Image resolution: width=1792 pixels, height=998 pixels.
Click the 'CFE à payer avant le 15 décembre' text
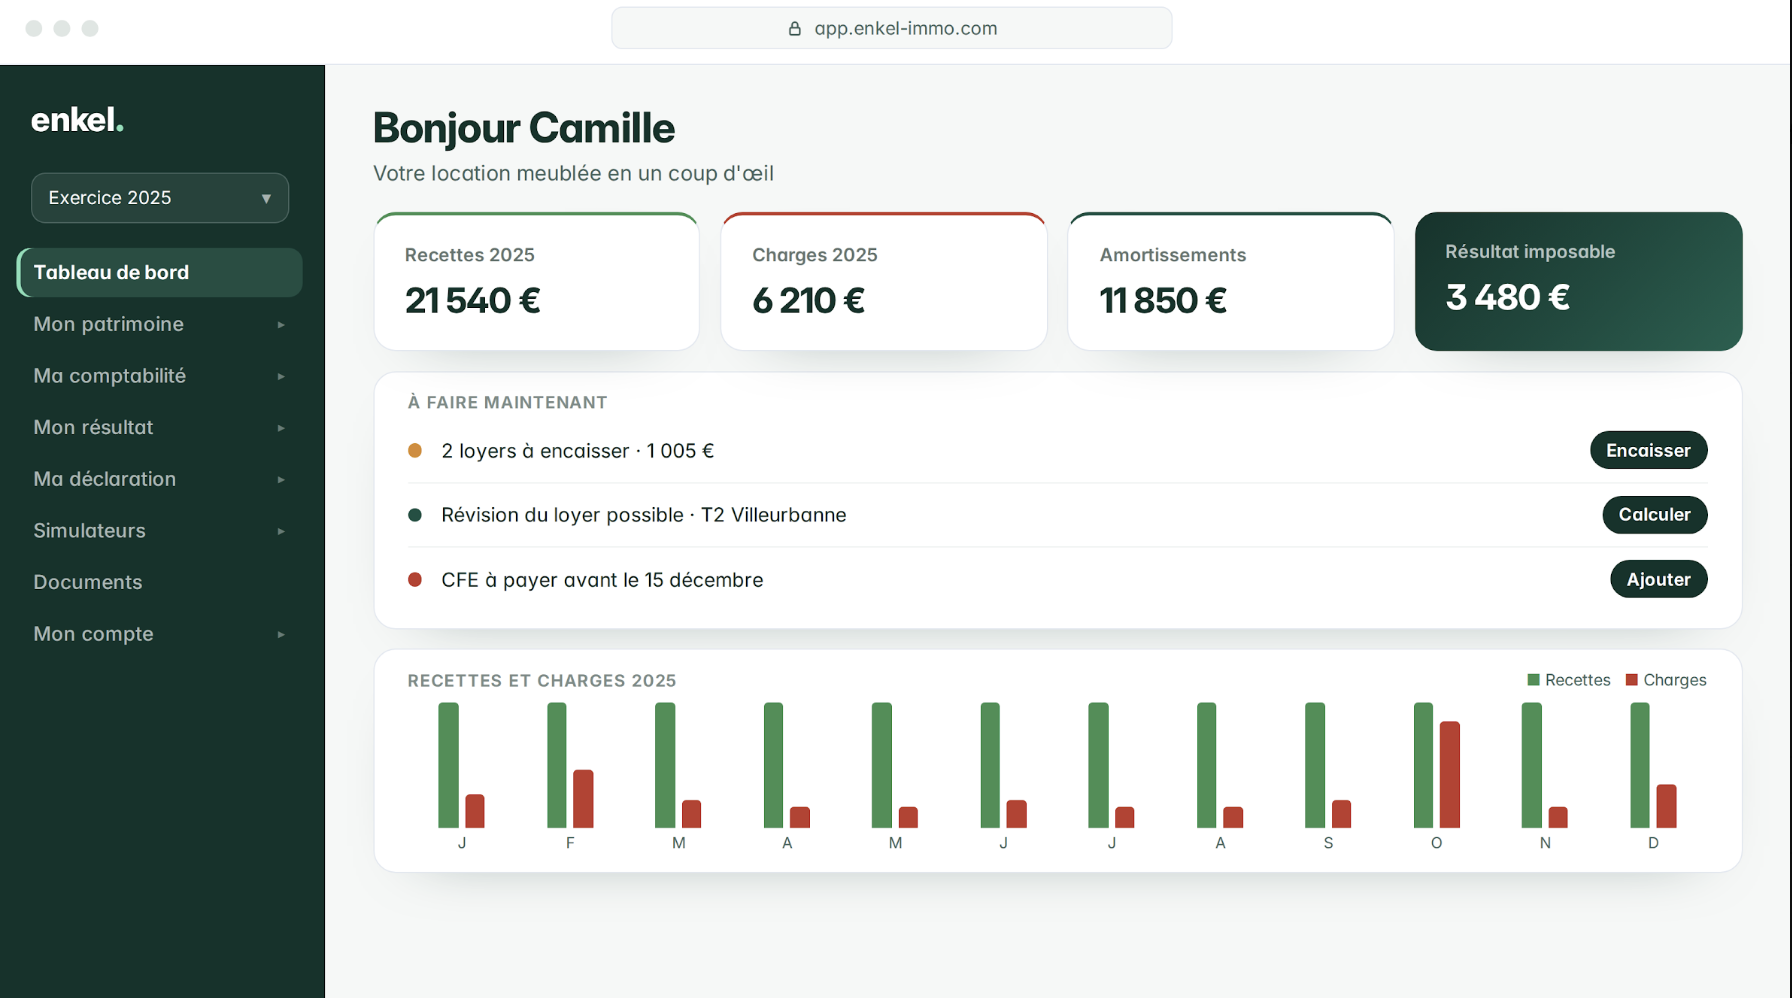602,580
